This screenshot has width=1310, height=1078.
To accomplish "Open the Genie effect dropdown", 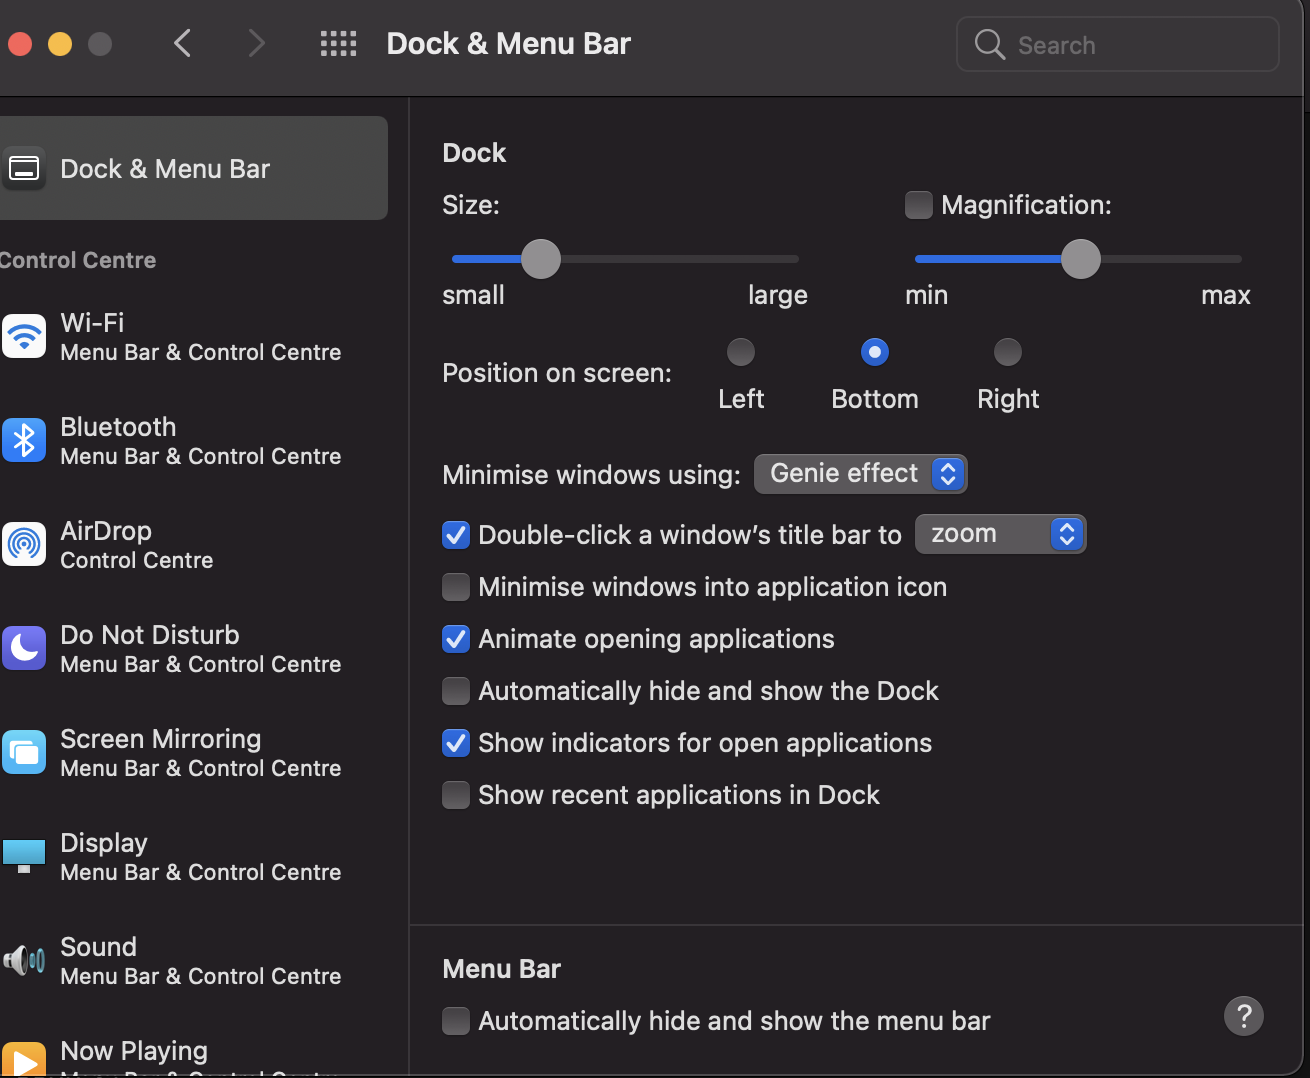I will [860, 474].
